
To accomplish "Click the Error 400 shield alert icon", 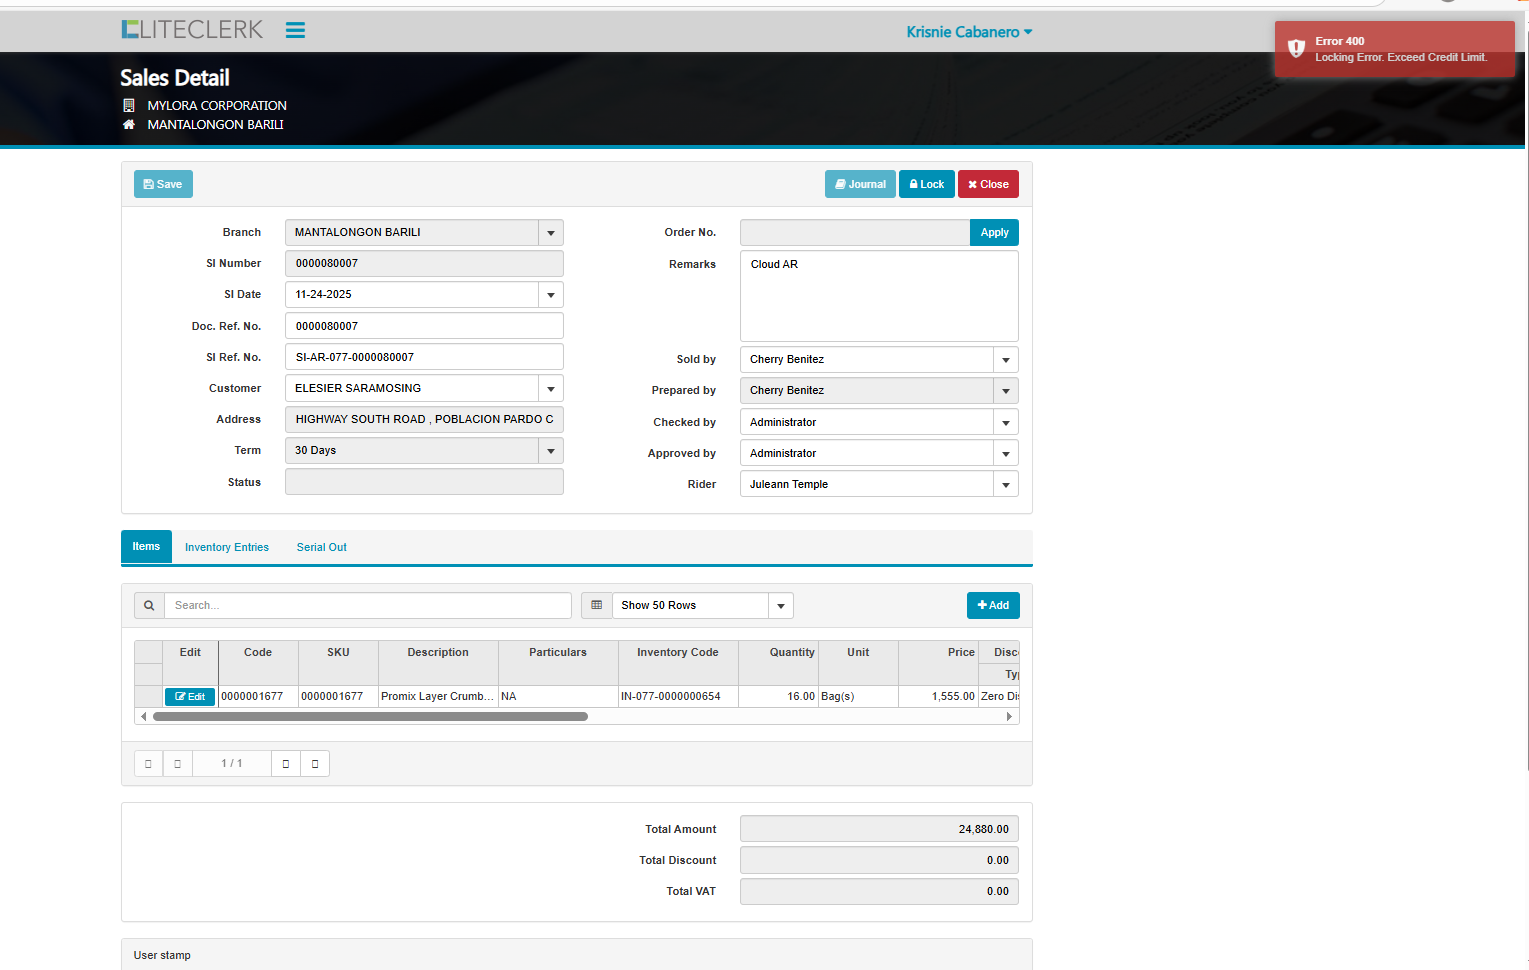I will (x=1296, y=49).
